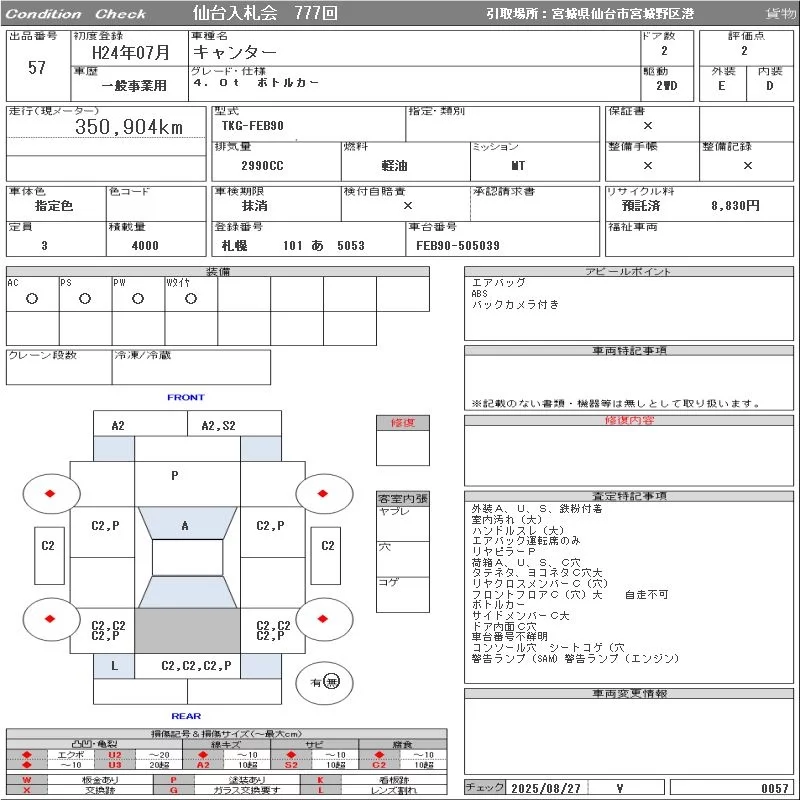
Task: Click fuel type 軽油
Action: pos(394,166)
